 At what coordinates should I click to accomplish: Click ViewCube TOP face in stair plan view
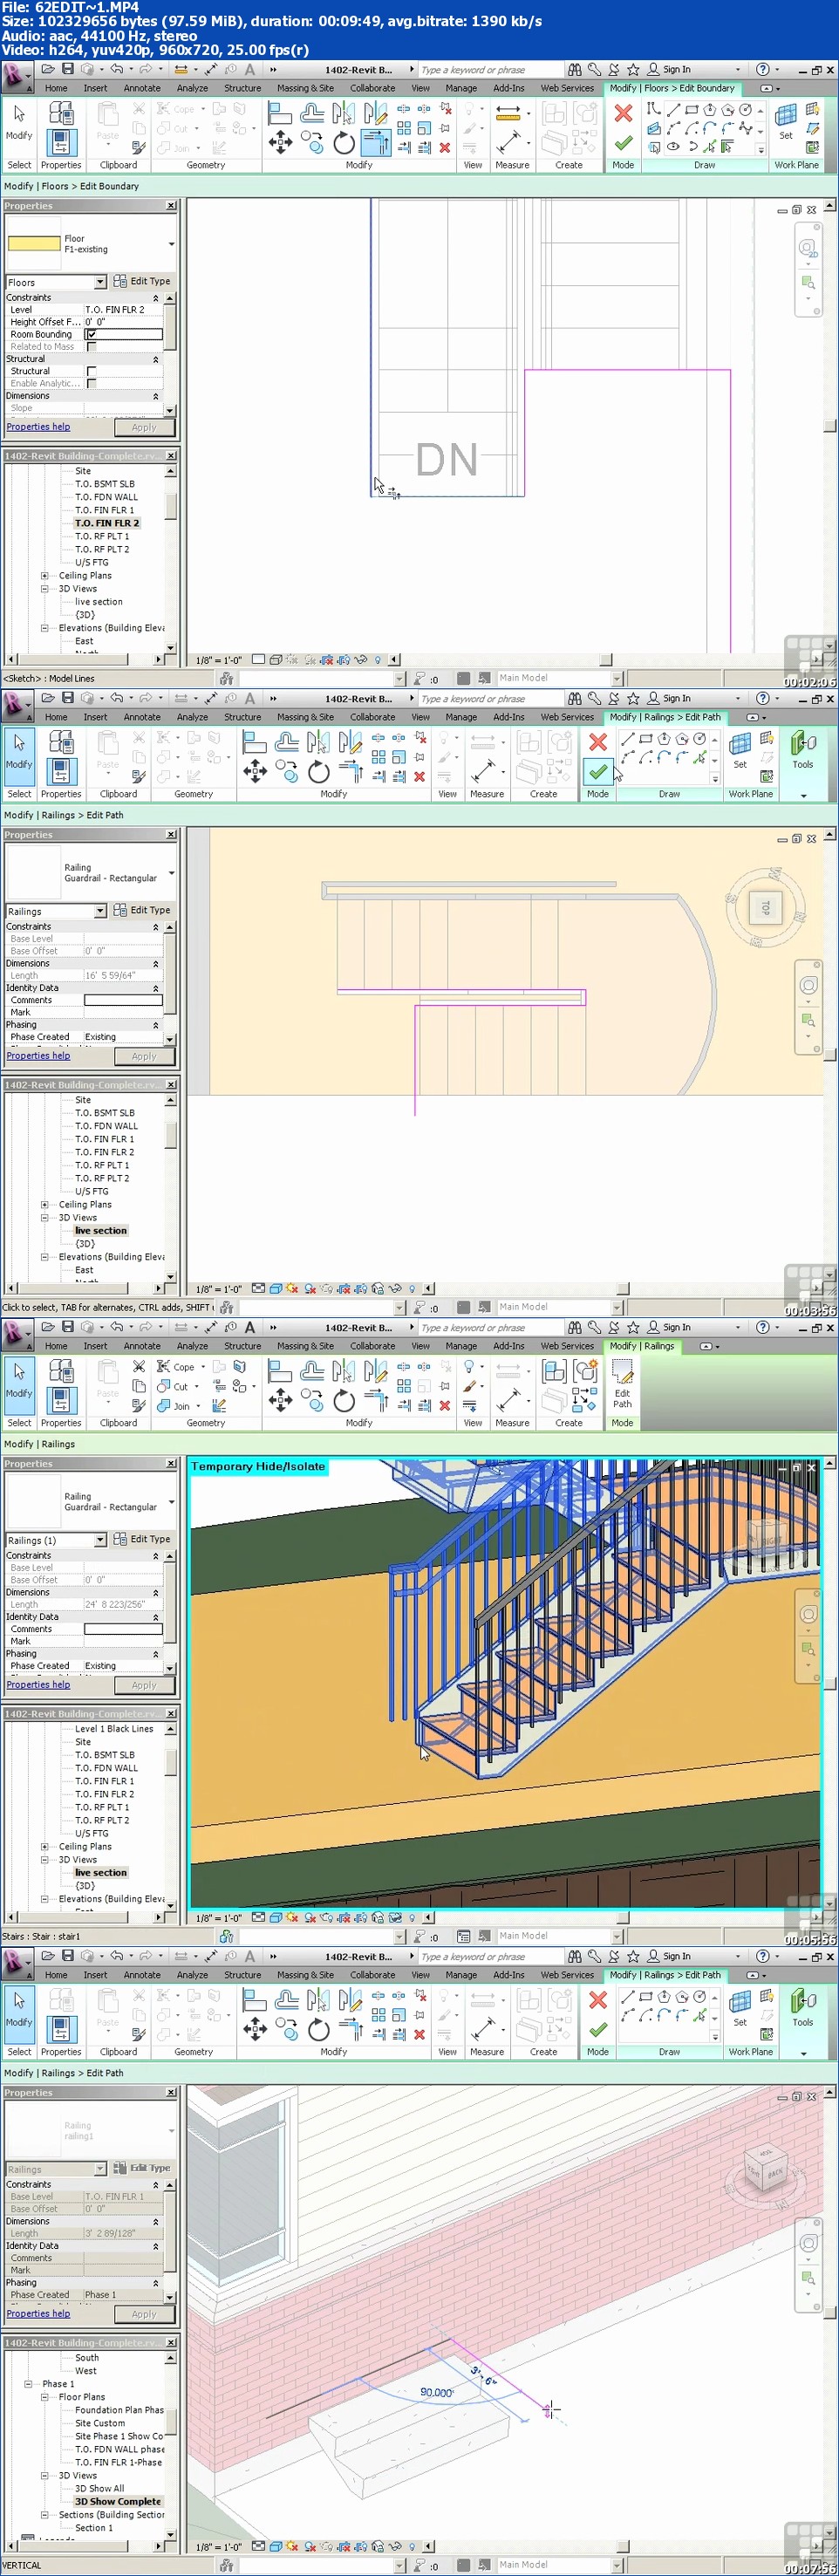tap(765, 907)
